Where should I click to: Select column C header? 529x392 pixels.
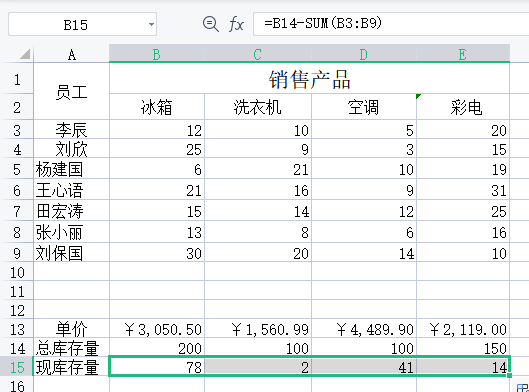pyautogui.click(x=258, y=54)
